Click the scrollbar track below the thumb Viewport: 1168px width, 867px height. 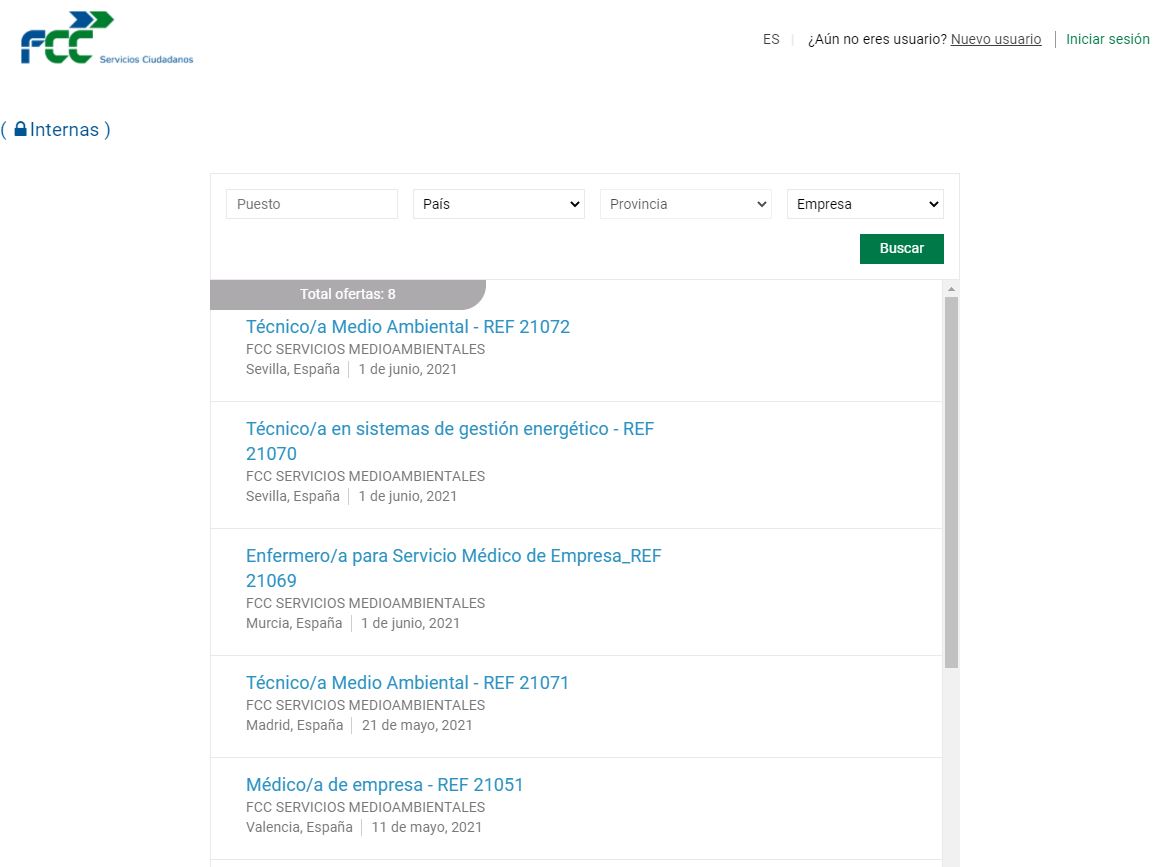pos(951,770)
